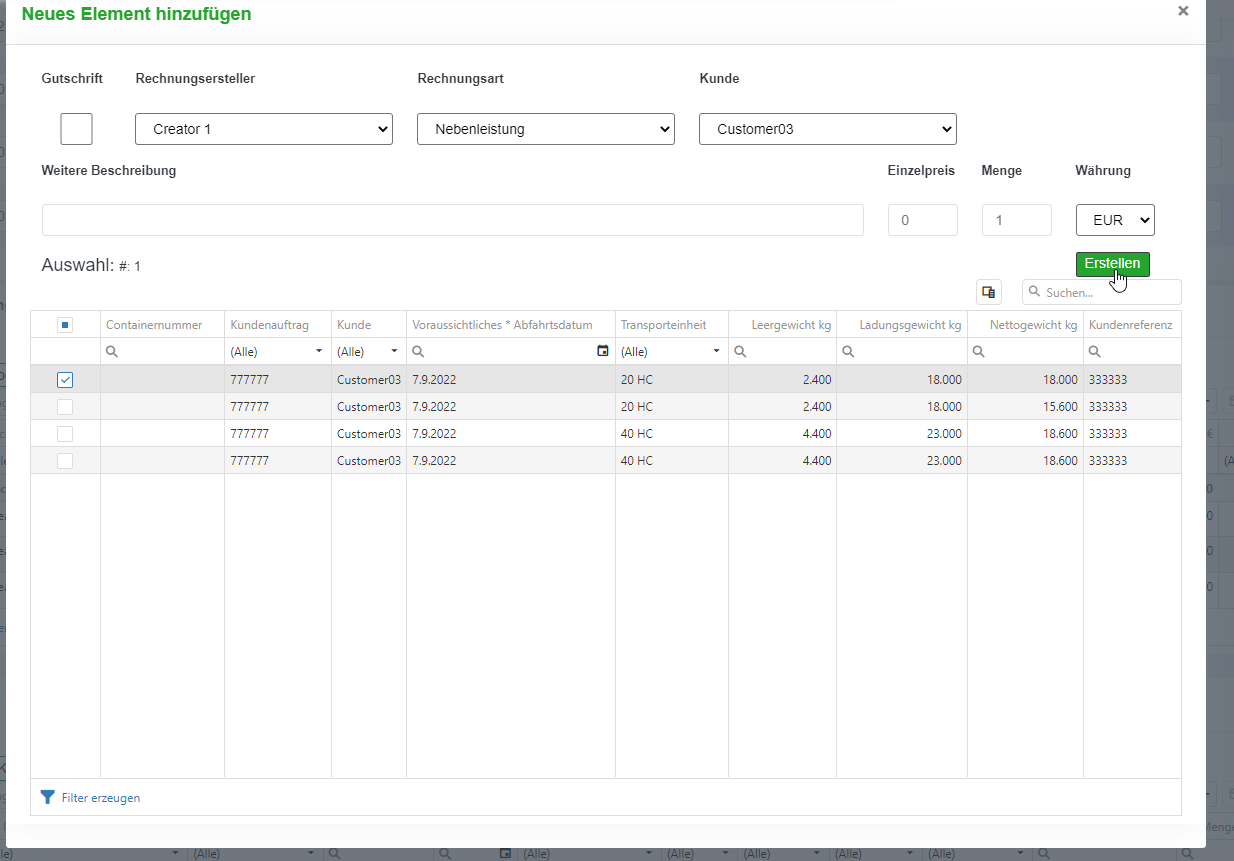Expand the Kunde dropdown showing Customer03

point(828,129)
